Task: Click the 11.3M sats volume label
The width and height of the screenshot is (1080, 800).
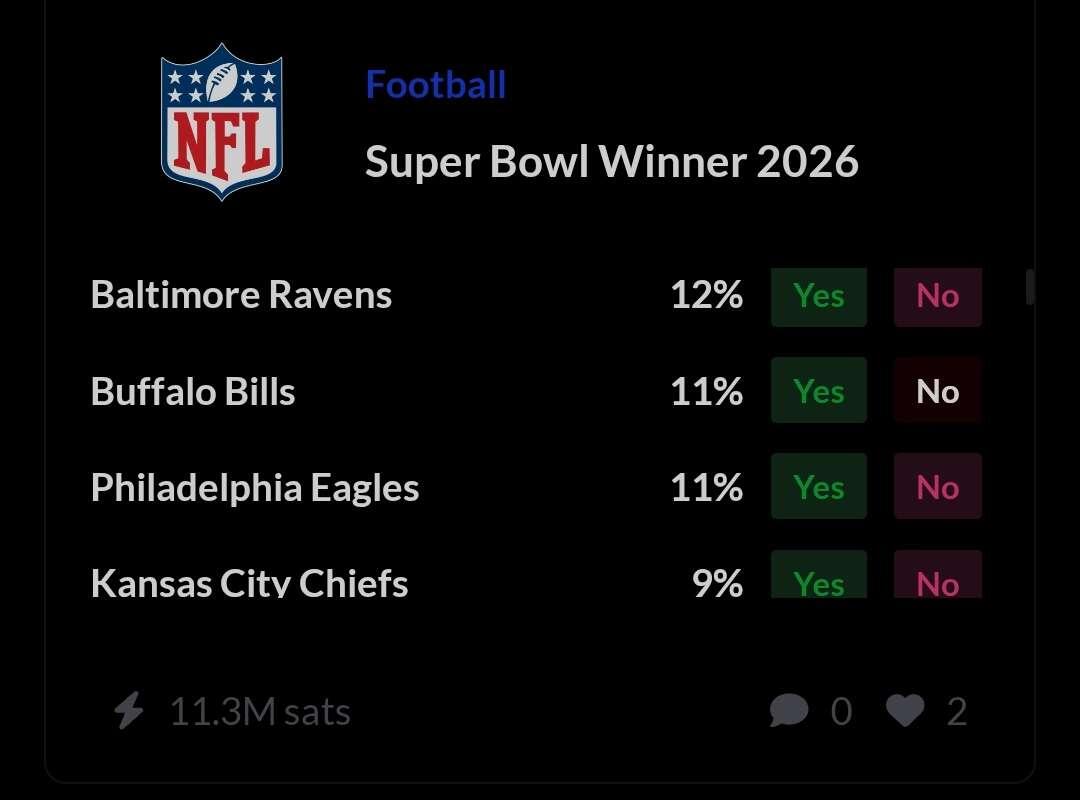Action: 260,711
